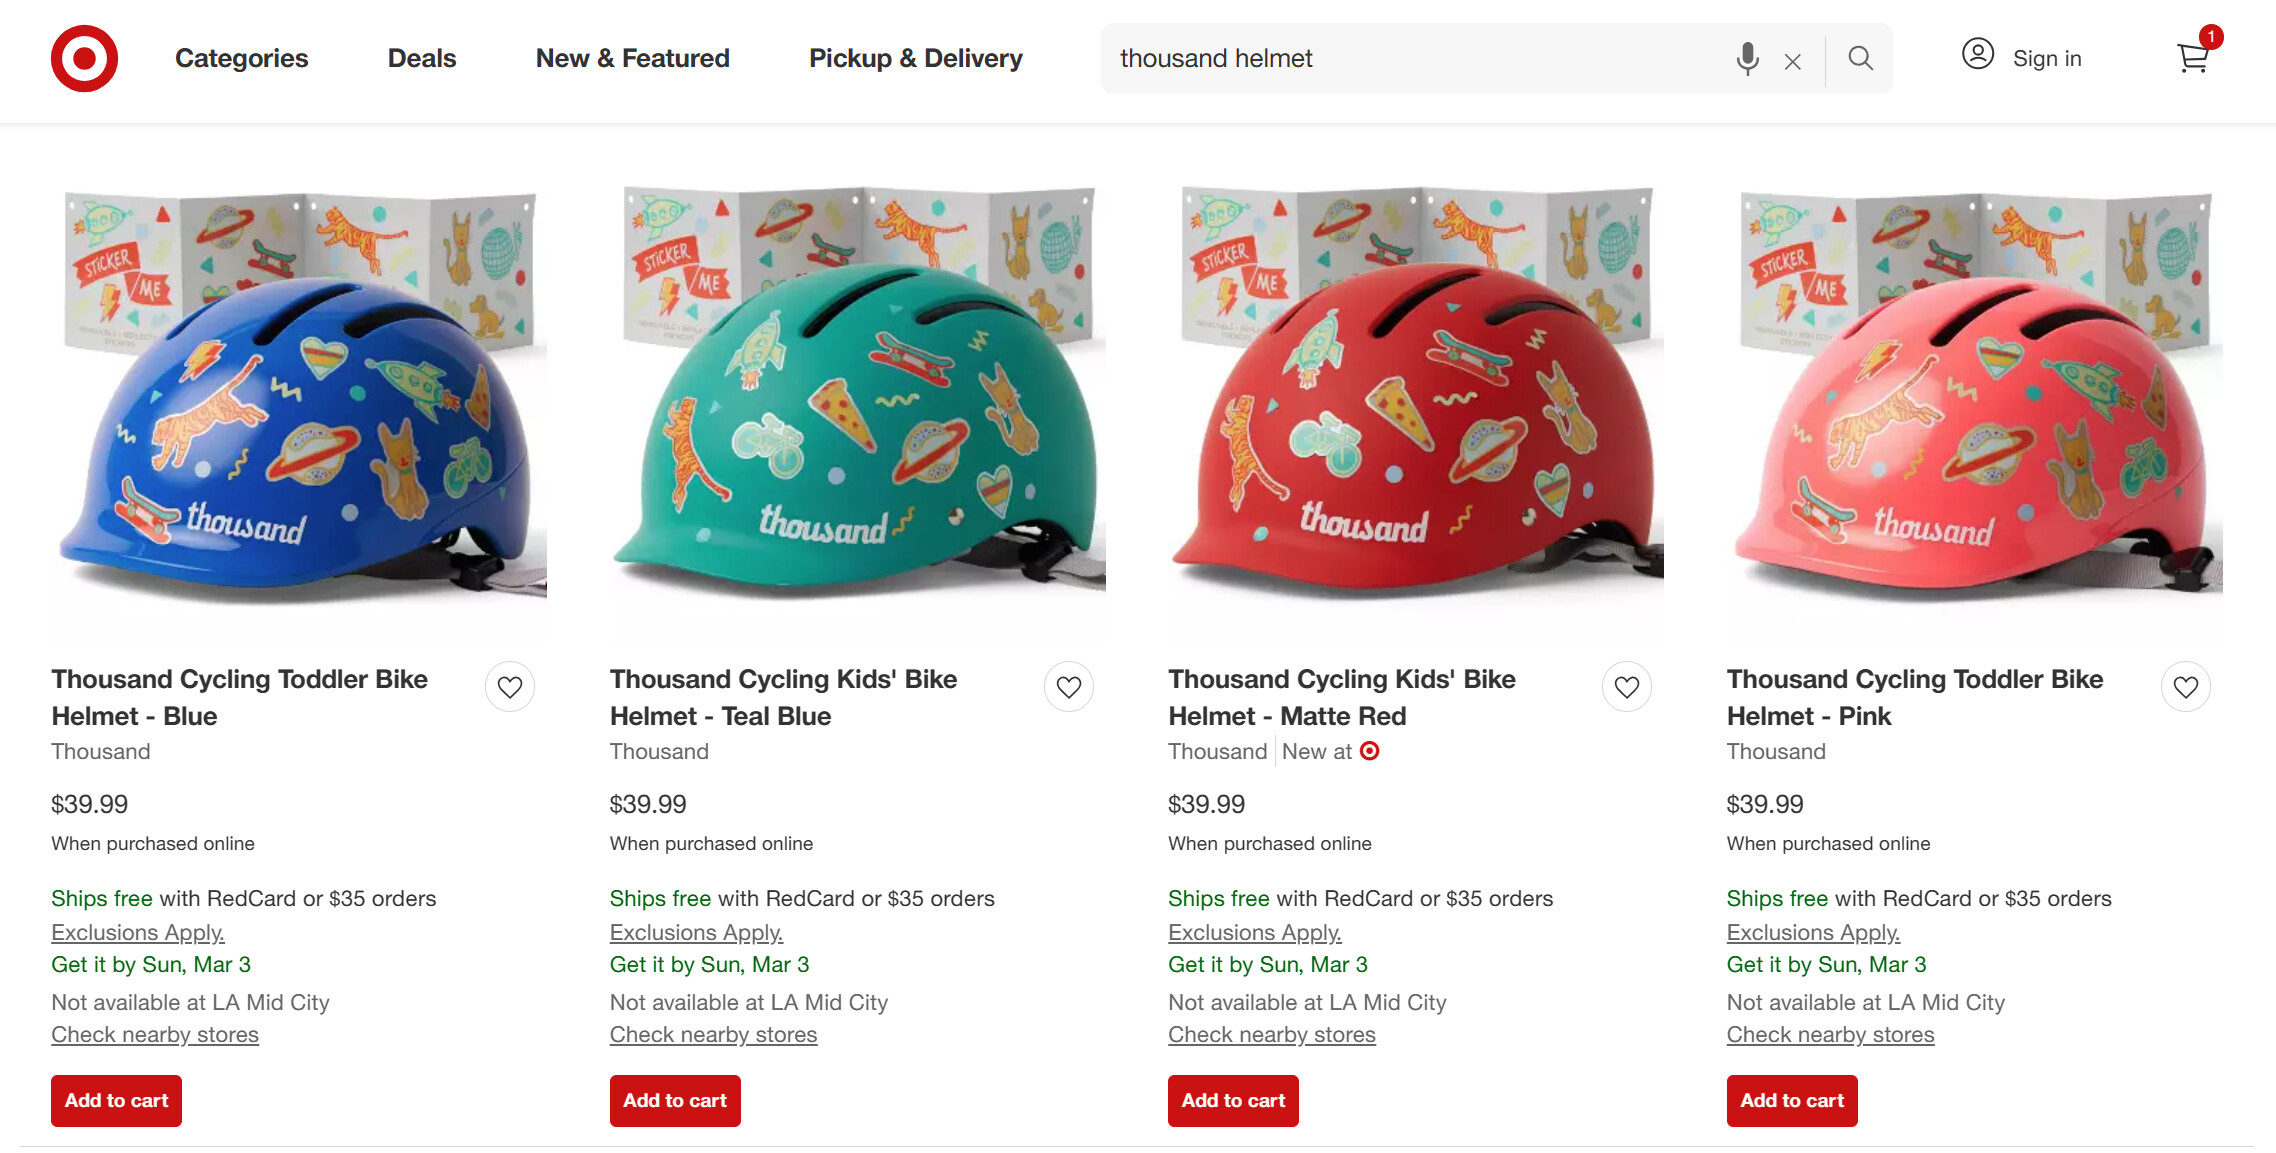Favorite the Pink Toddler Bike Helmet
Screen dimensions: 2276x1153
(2186, 687)
